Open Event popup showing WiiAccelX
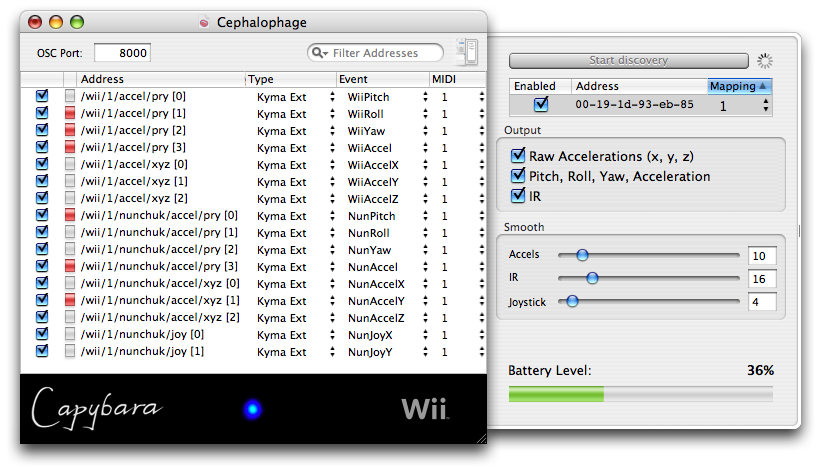826x467 pixels. pos(387,165)
